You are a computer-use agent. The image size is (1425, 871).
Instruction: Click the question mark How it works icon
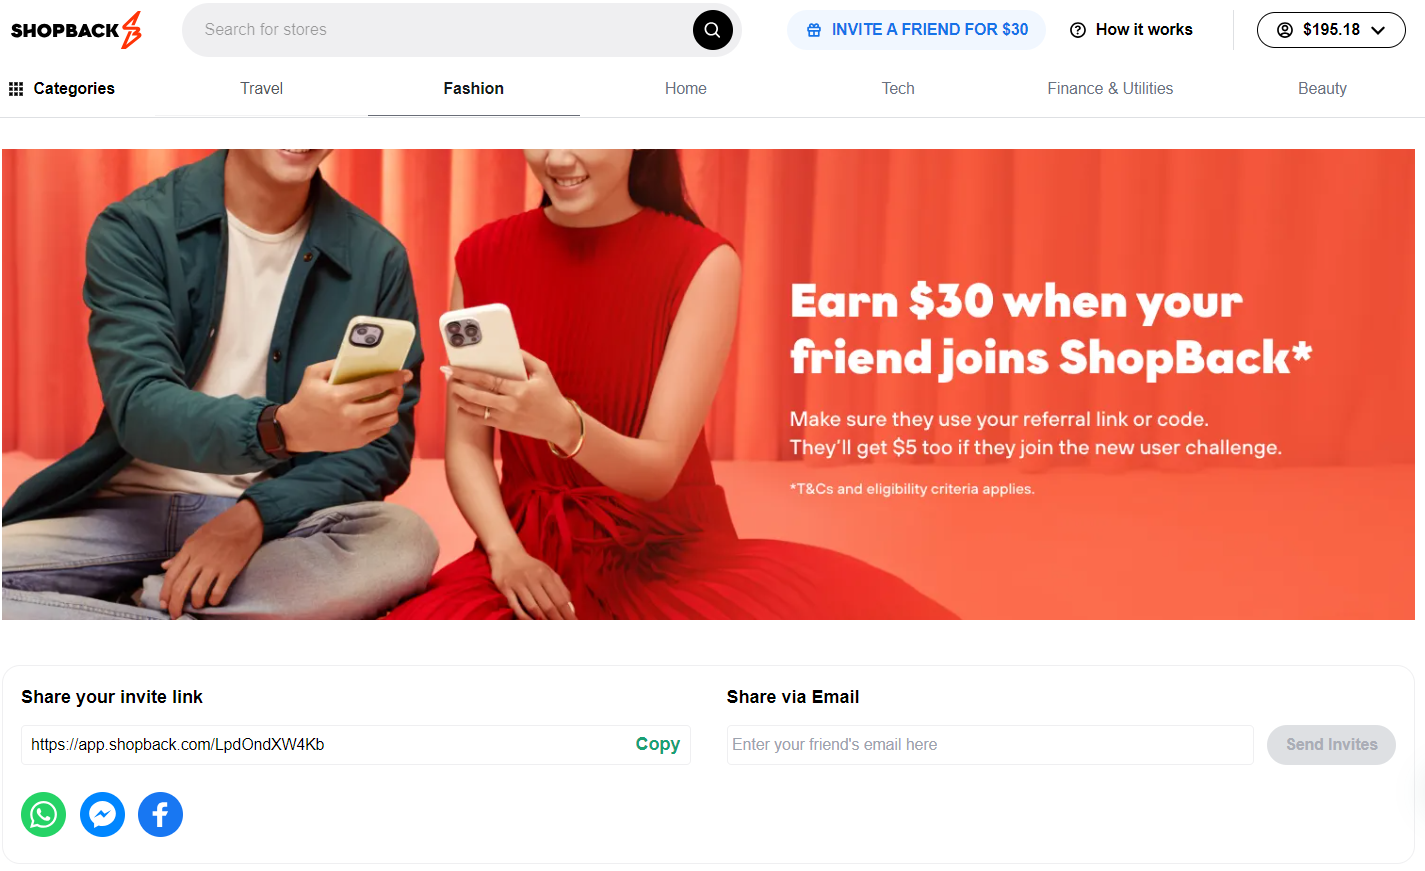1078,30
